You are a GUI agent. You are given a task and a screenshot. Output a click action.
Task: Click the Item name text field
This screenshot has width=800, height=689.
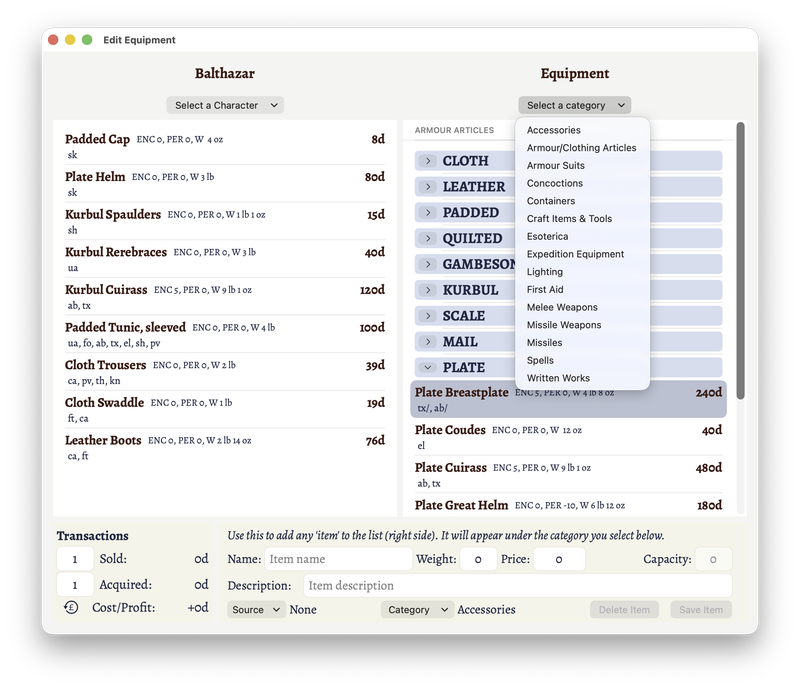point(338,560)
